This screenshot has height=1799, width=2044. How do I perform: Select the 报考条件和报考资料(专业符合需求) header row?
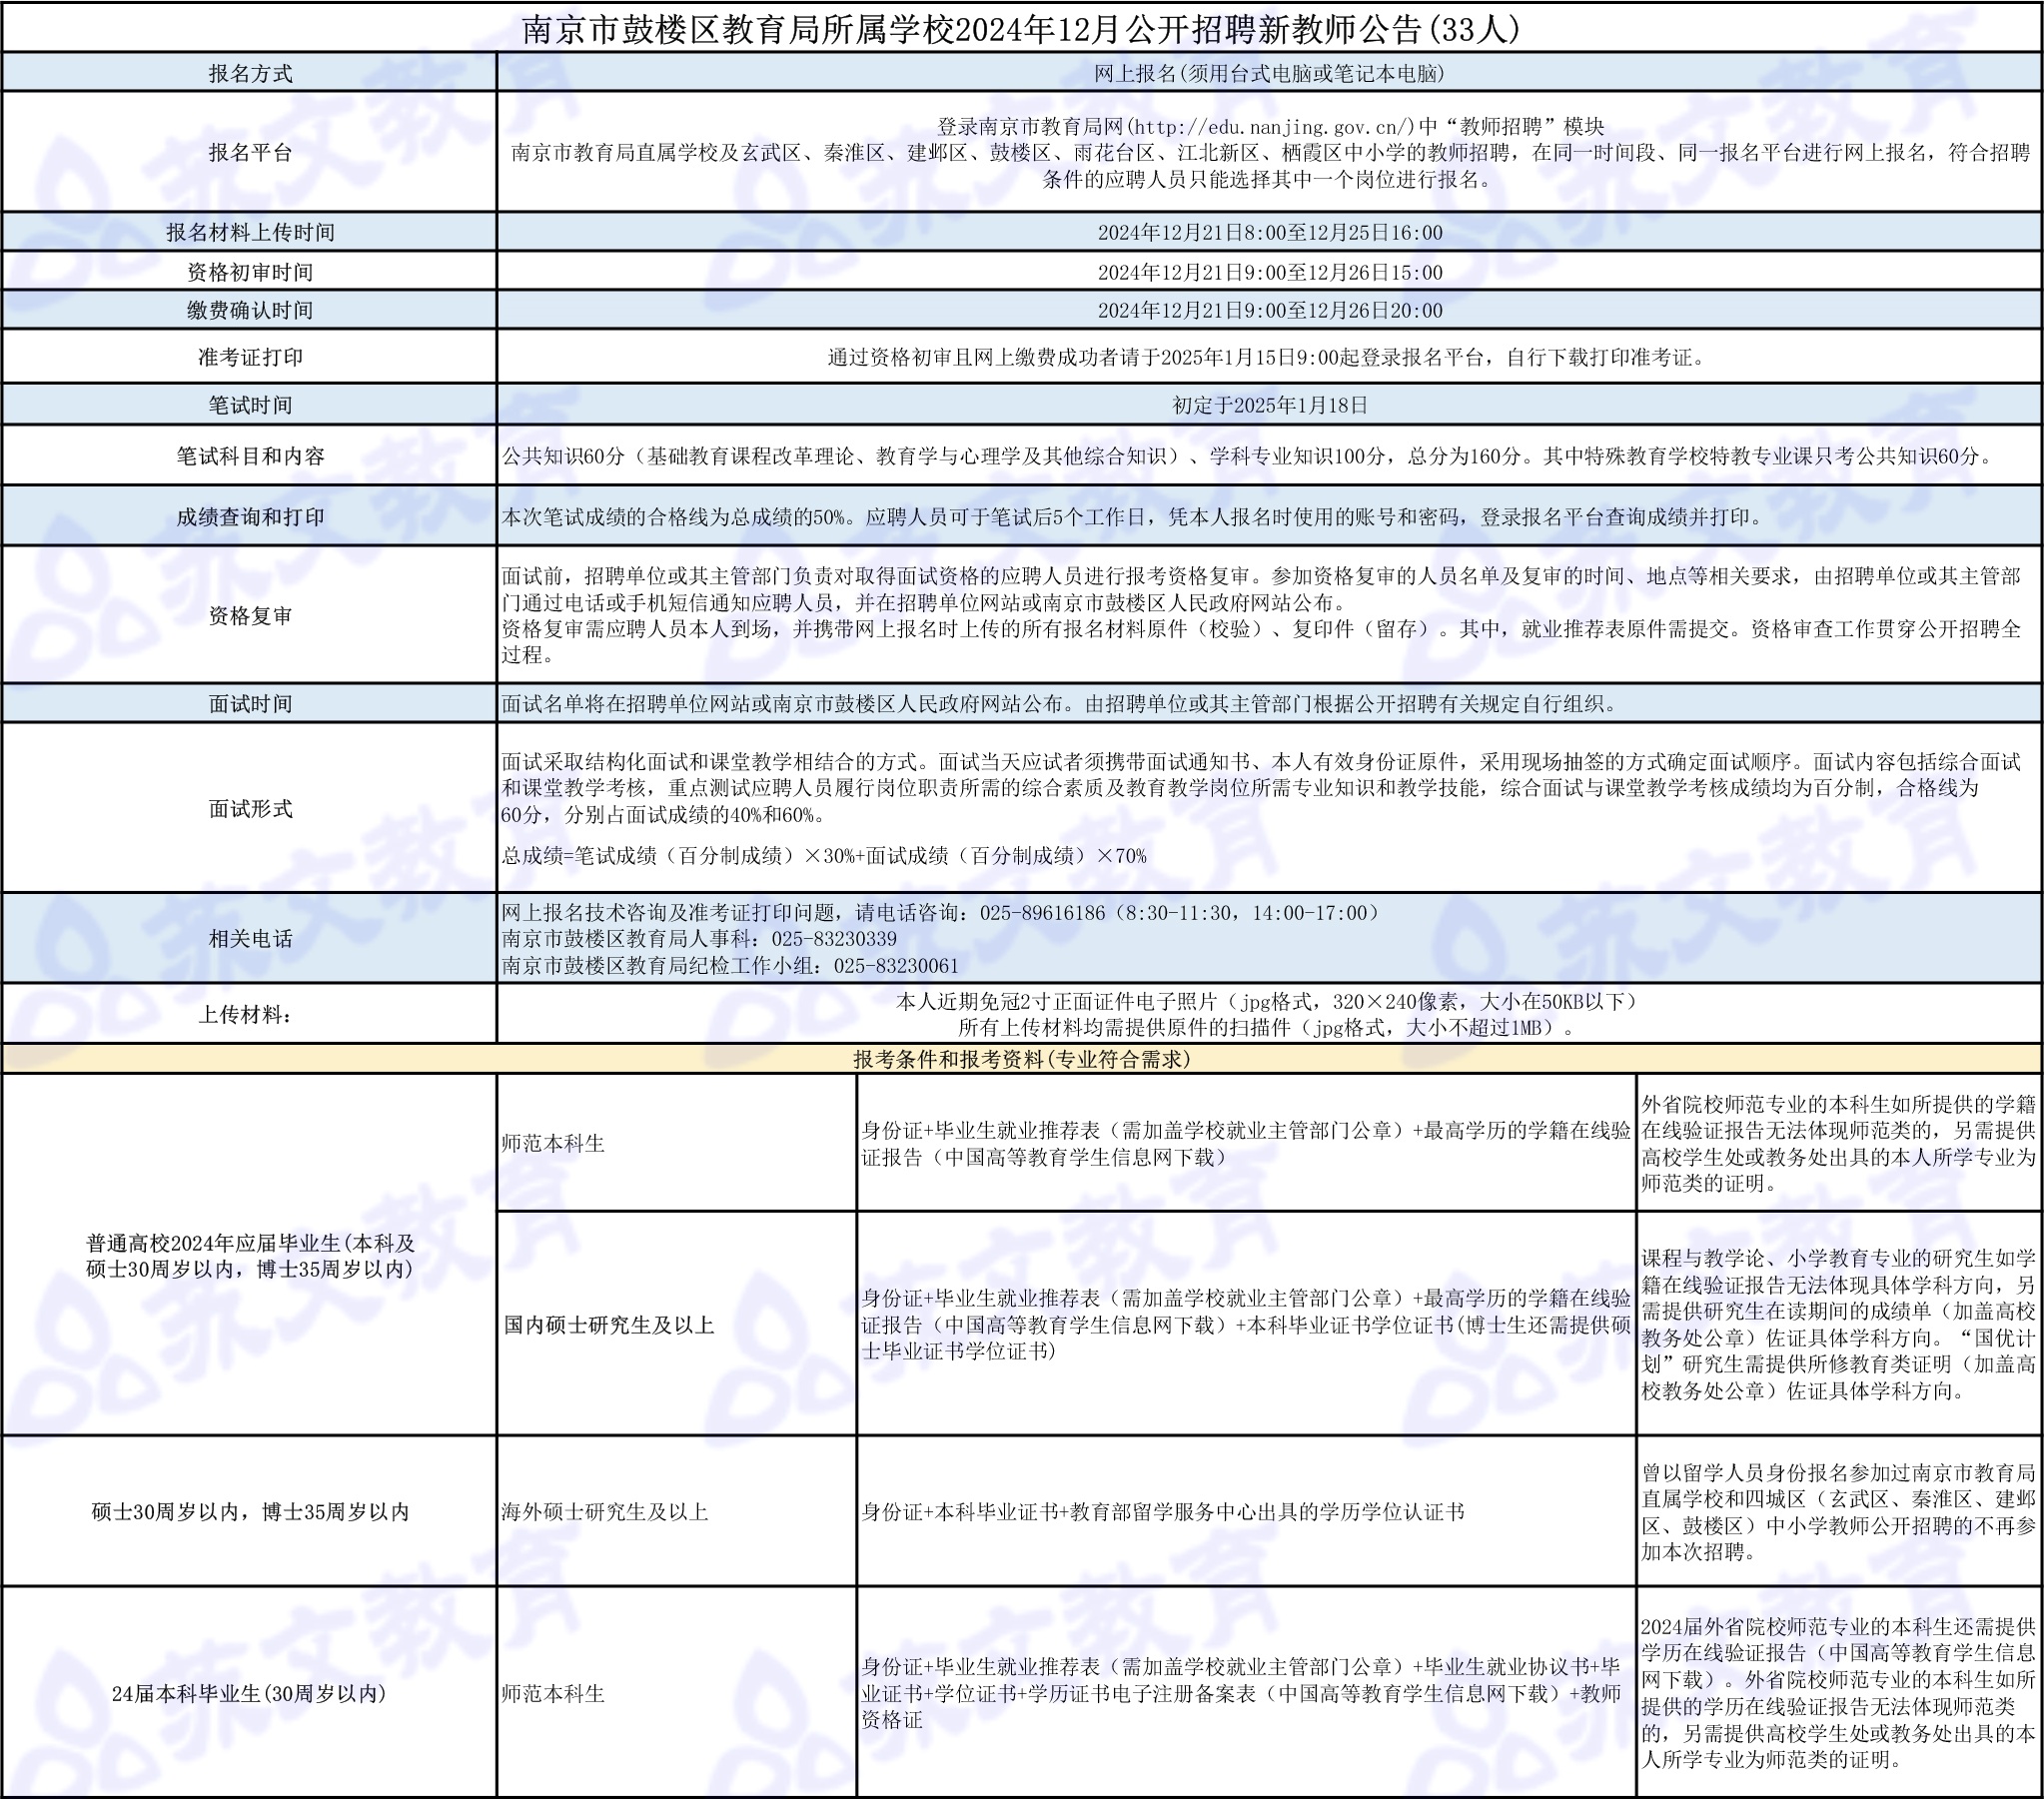tap(1021, 1059)
